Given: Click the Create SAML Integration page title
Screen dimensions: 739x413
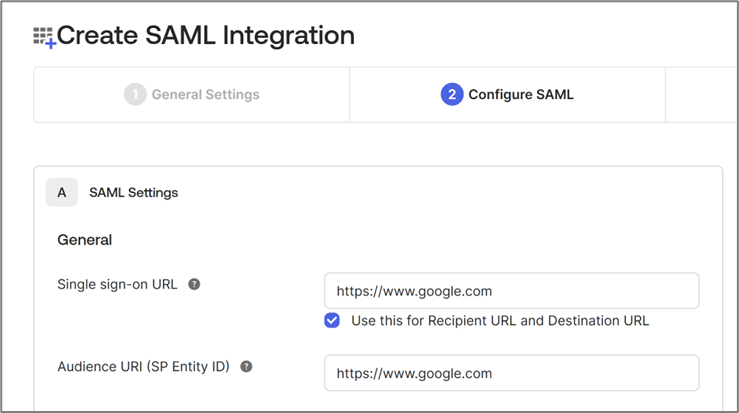Looking at the screenshot, I should (205, 36).
